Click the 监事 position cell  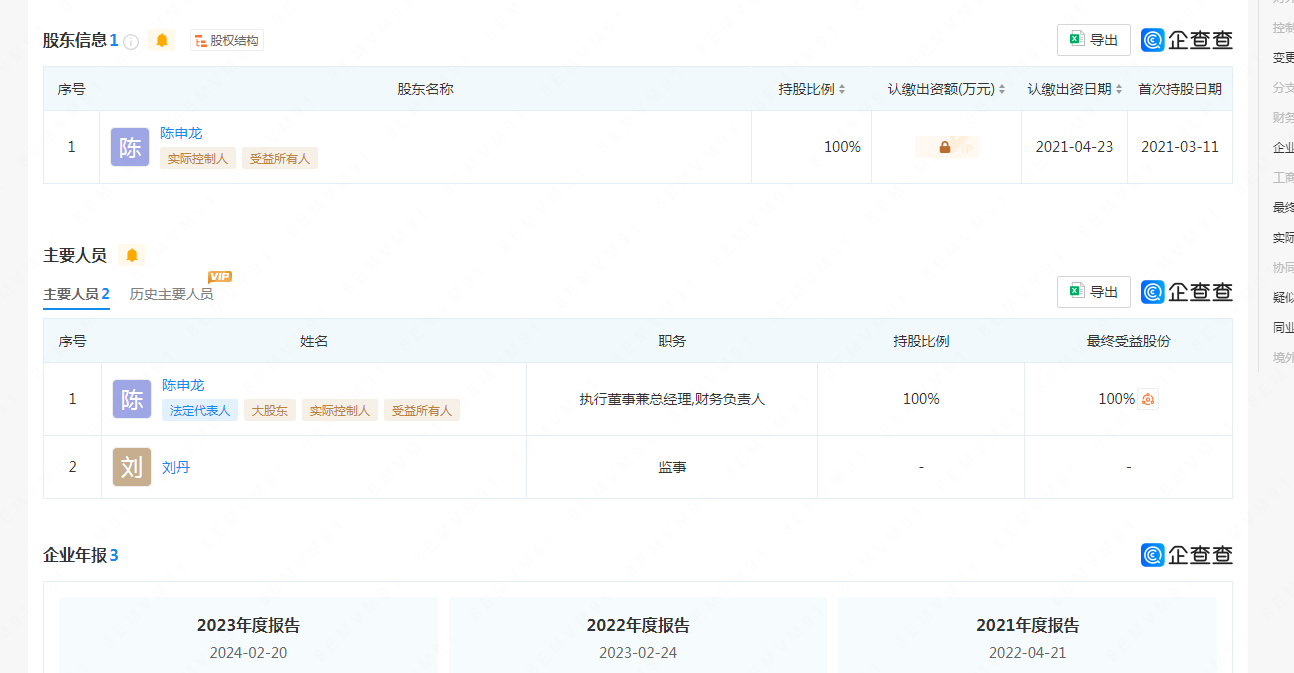[672, 467]
